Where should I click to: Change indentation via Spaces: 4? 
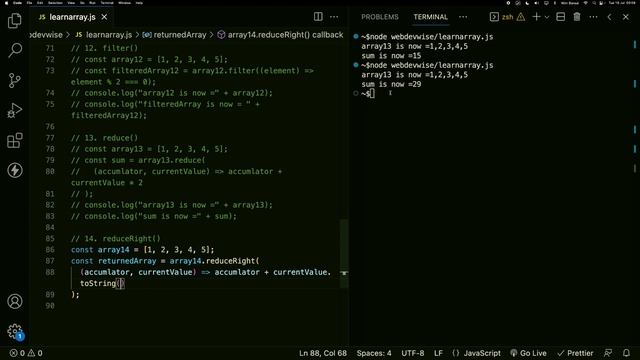click(374, 353)
